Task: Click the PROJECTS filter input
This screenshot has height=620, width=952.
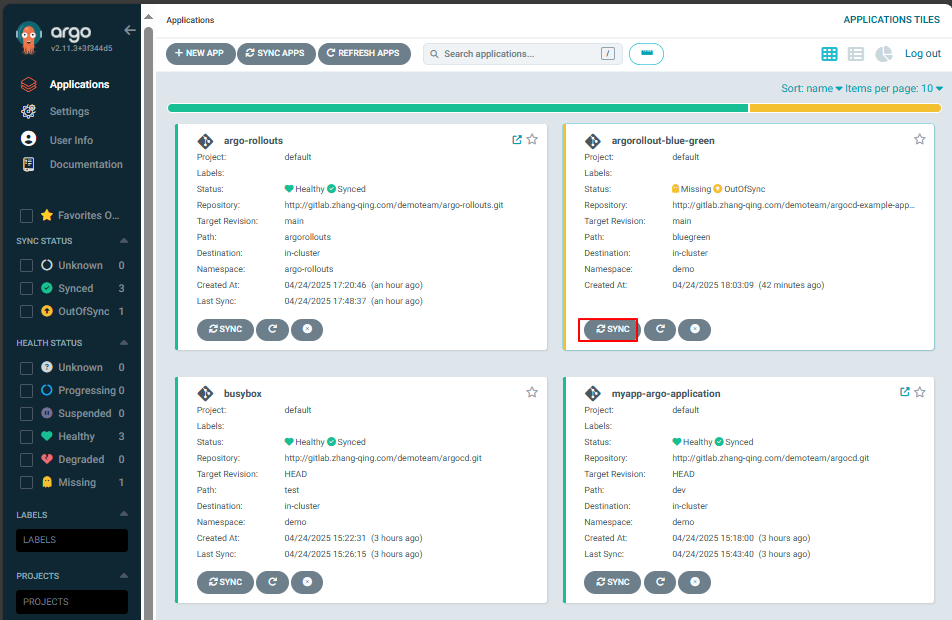Action: point(72,602)
